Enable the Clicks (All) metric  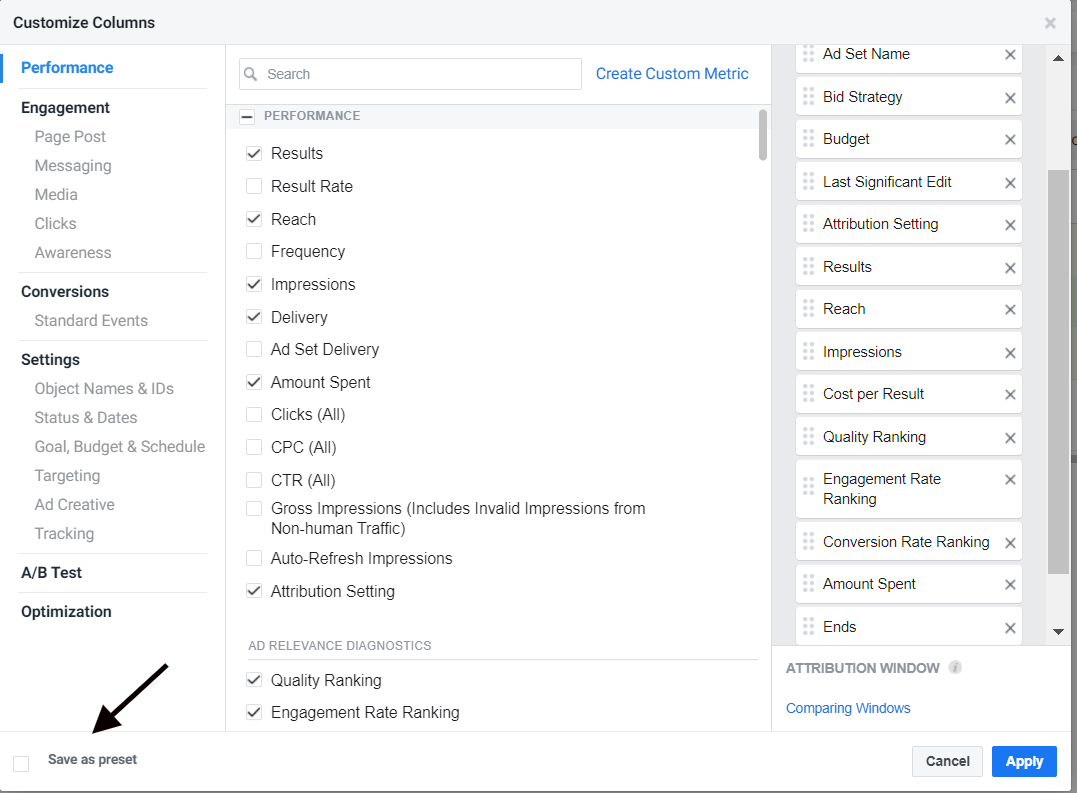point(253,414)
